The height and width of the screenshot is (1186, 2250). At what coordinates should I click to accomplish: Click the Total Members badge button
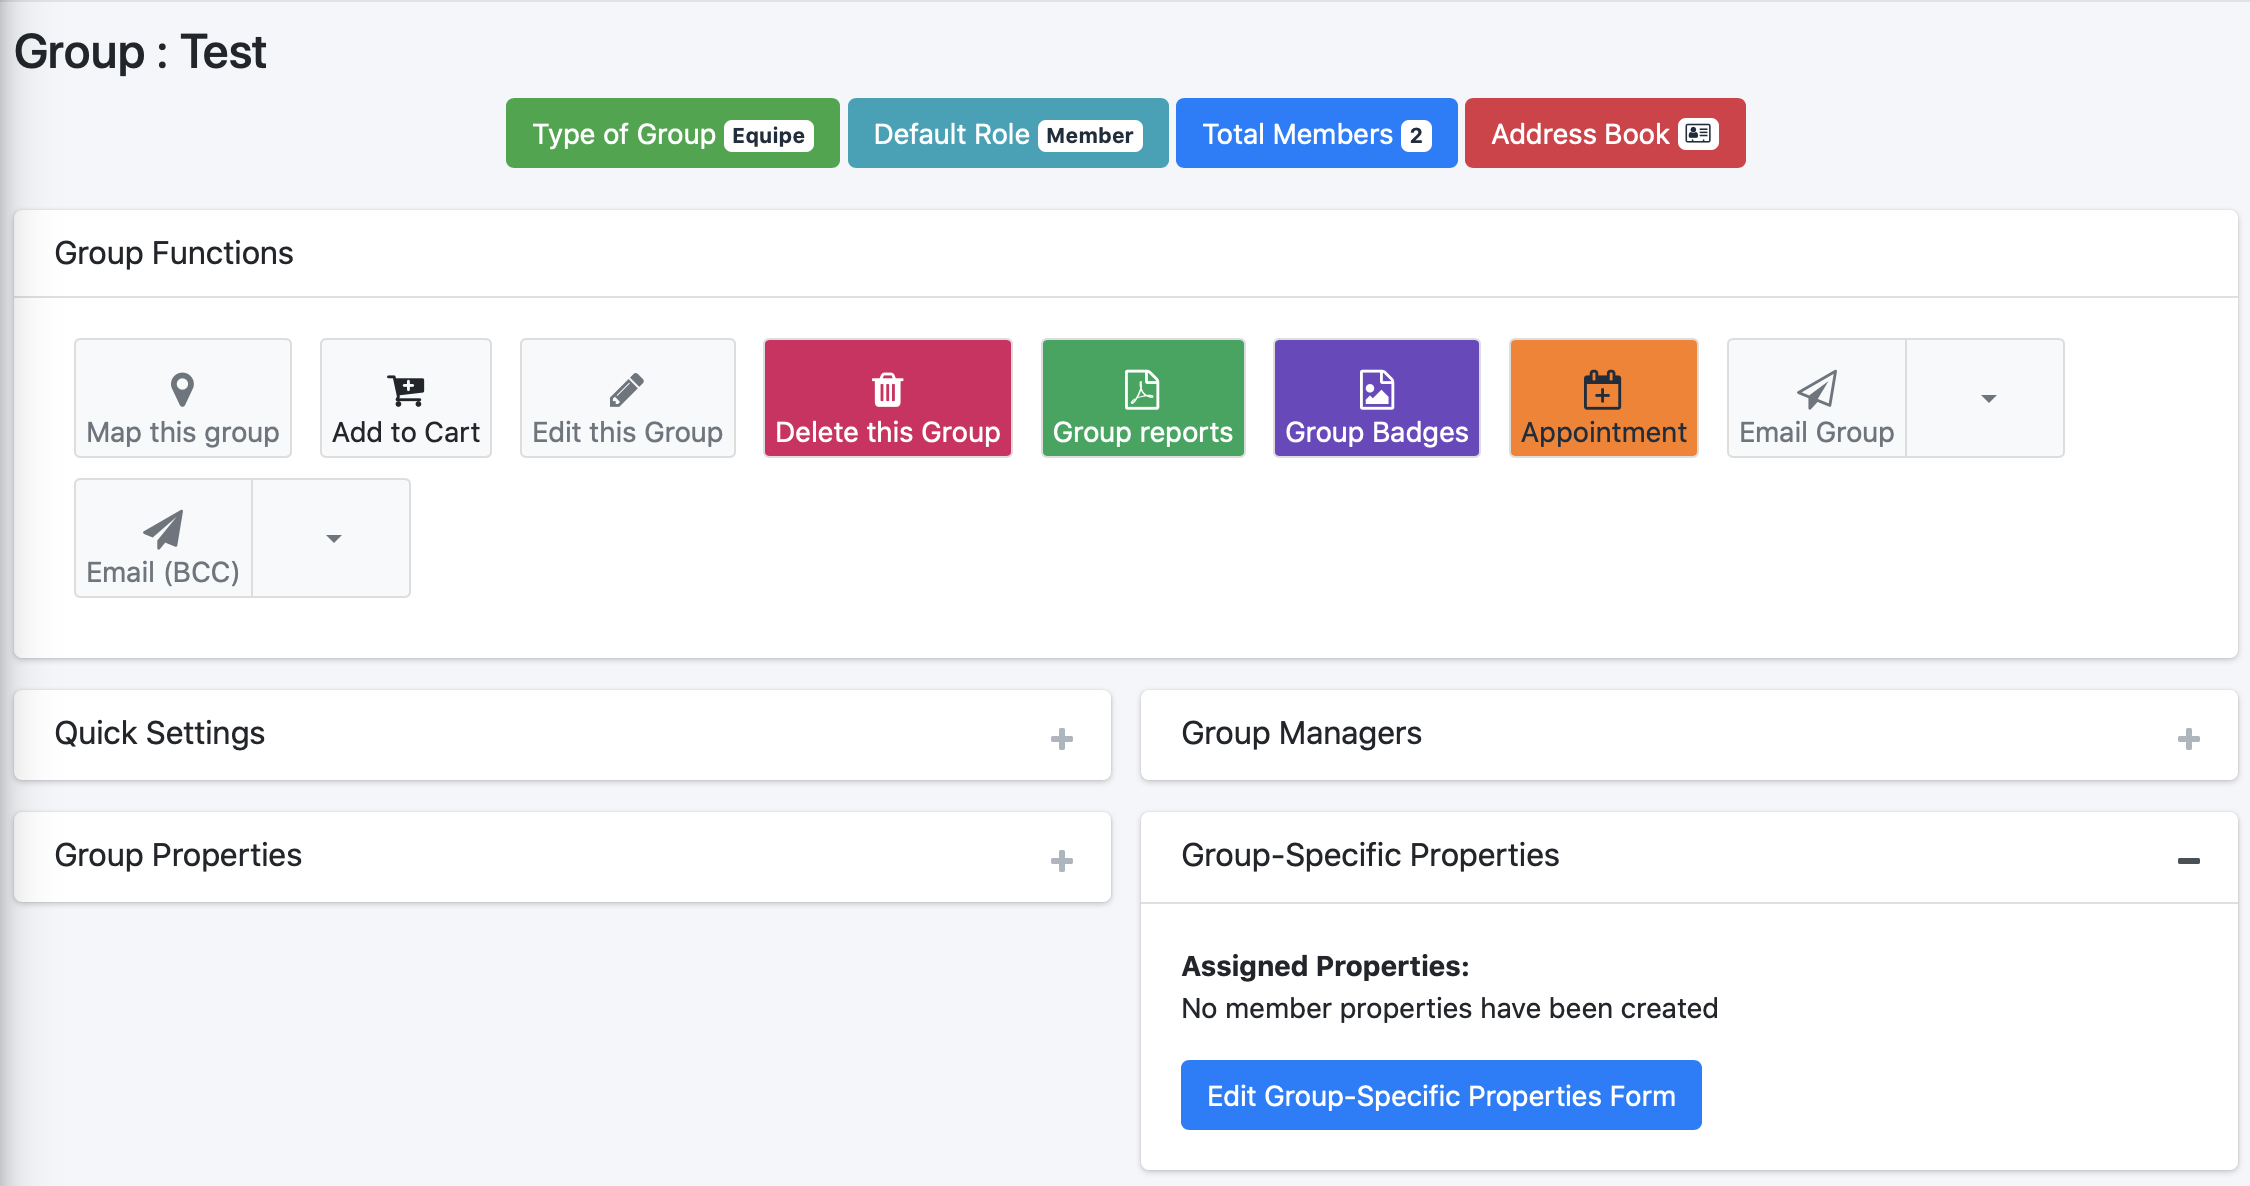1317,133
